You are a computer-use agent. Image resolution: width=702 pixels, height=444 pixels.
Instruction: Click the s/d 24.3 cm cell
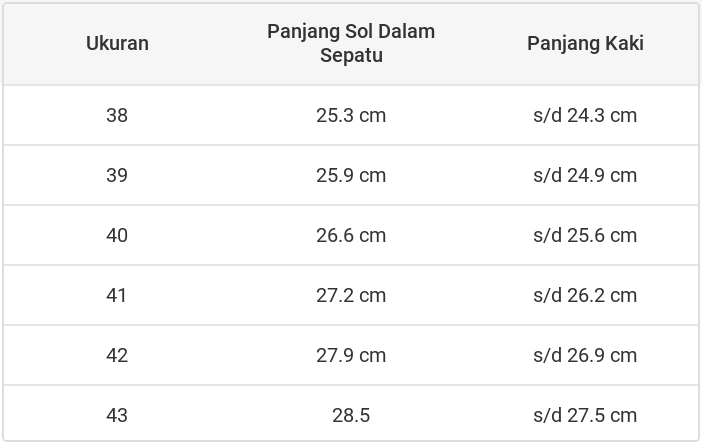[x=585, y=115]
